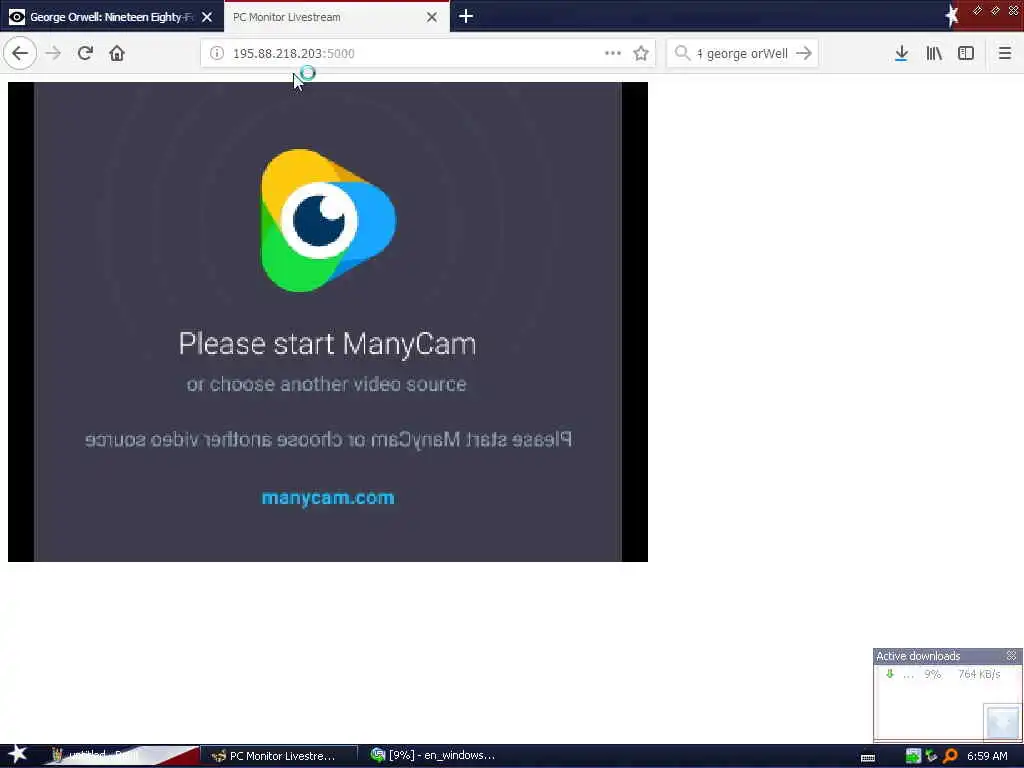Go back to the previous page

click(x=20, y=53)
